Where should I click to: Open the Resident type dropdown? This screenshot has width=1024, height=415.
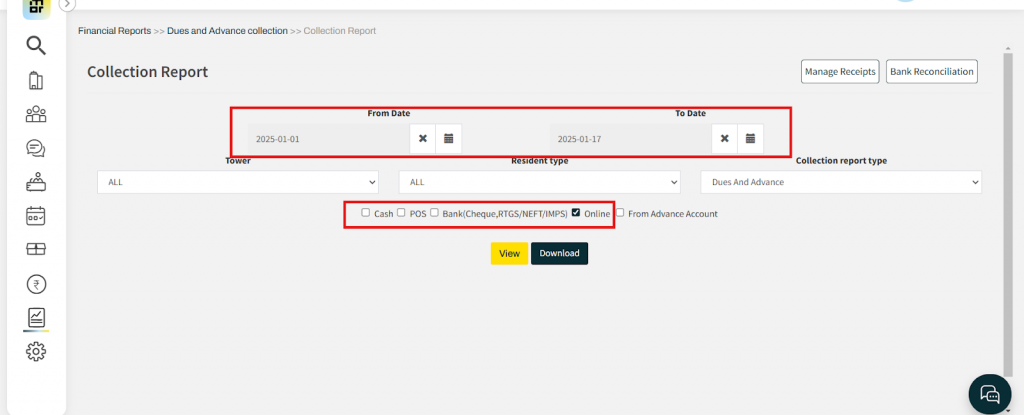click(539, 182)
